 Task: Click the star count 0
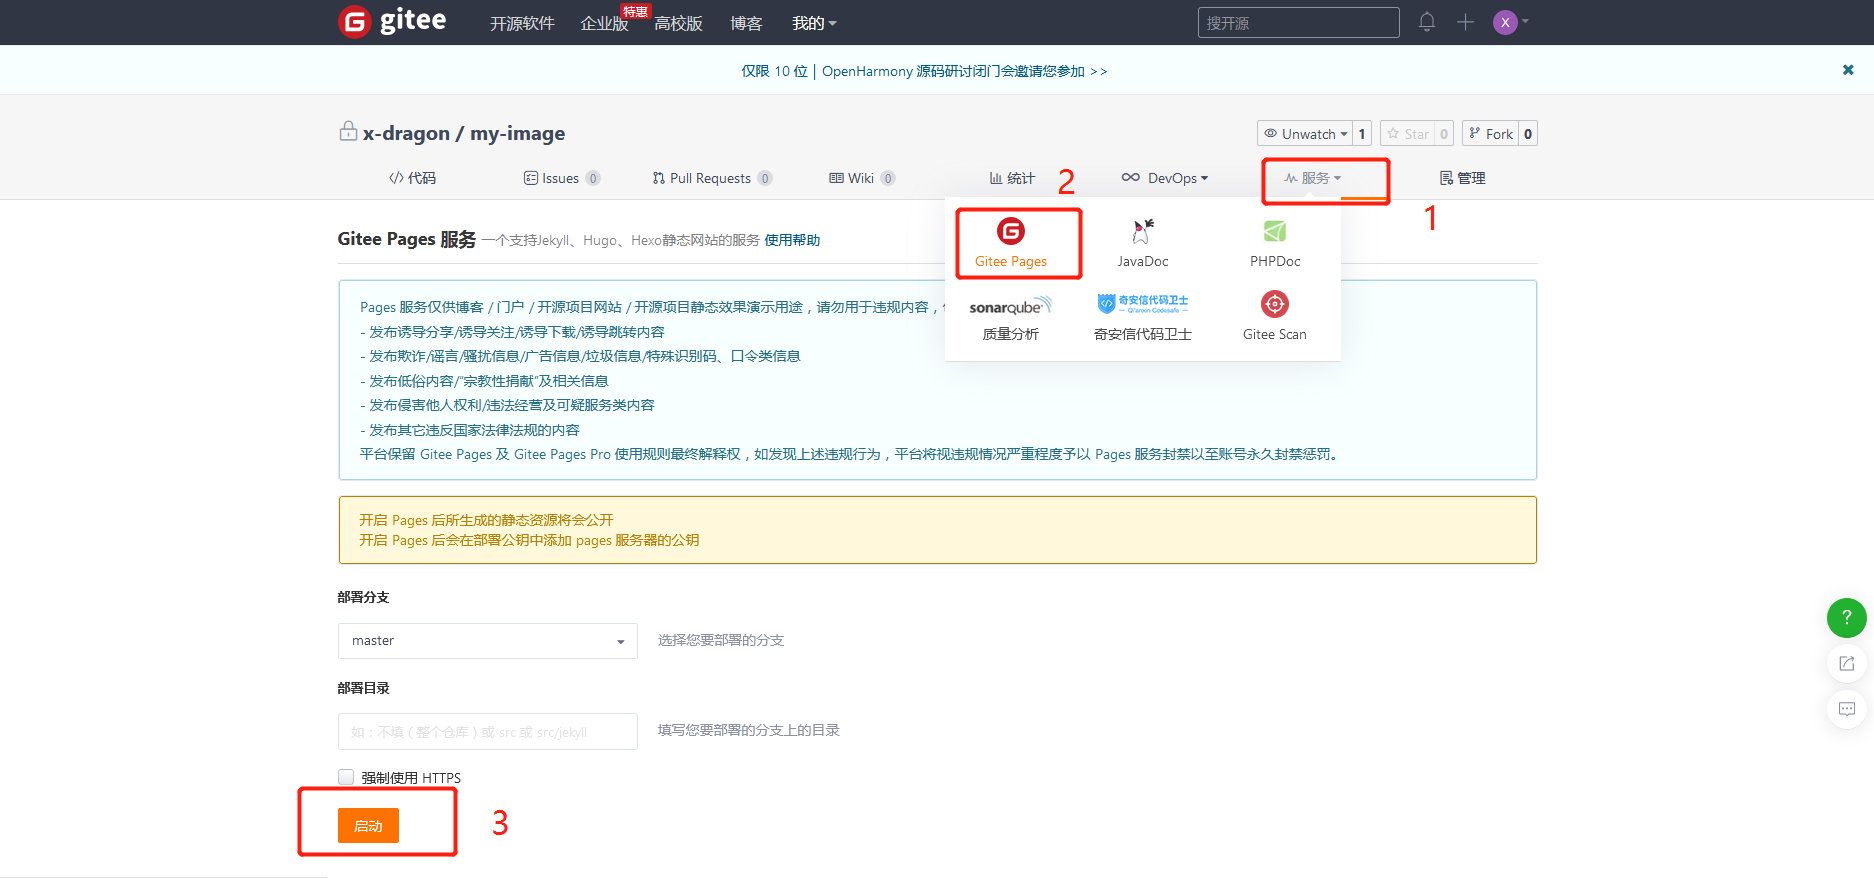pyautogui.click(x=1444, y=134)
